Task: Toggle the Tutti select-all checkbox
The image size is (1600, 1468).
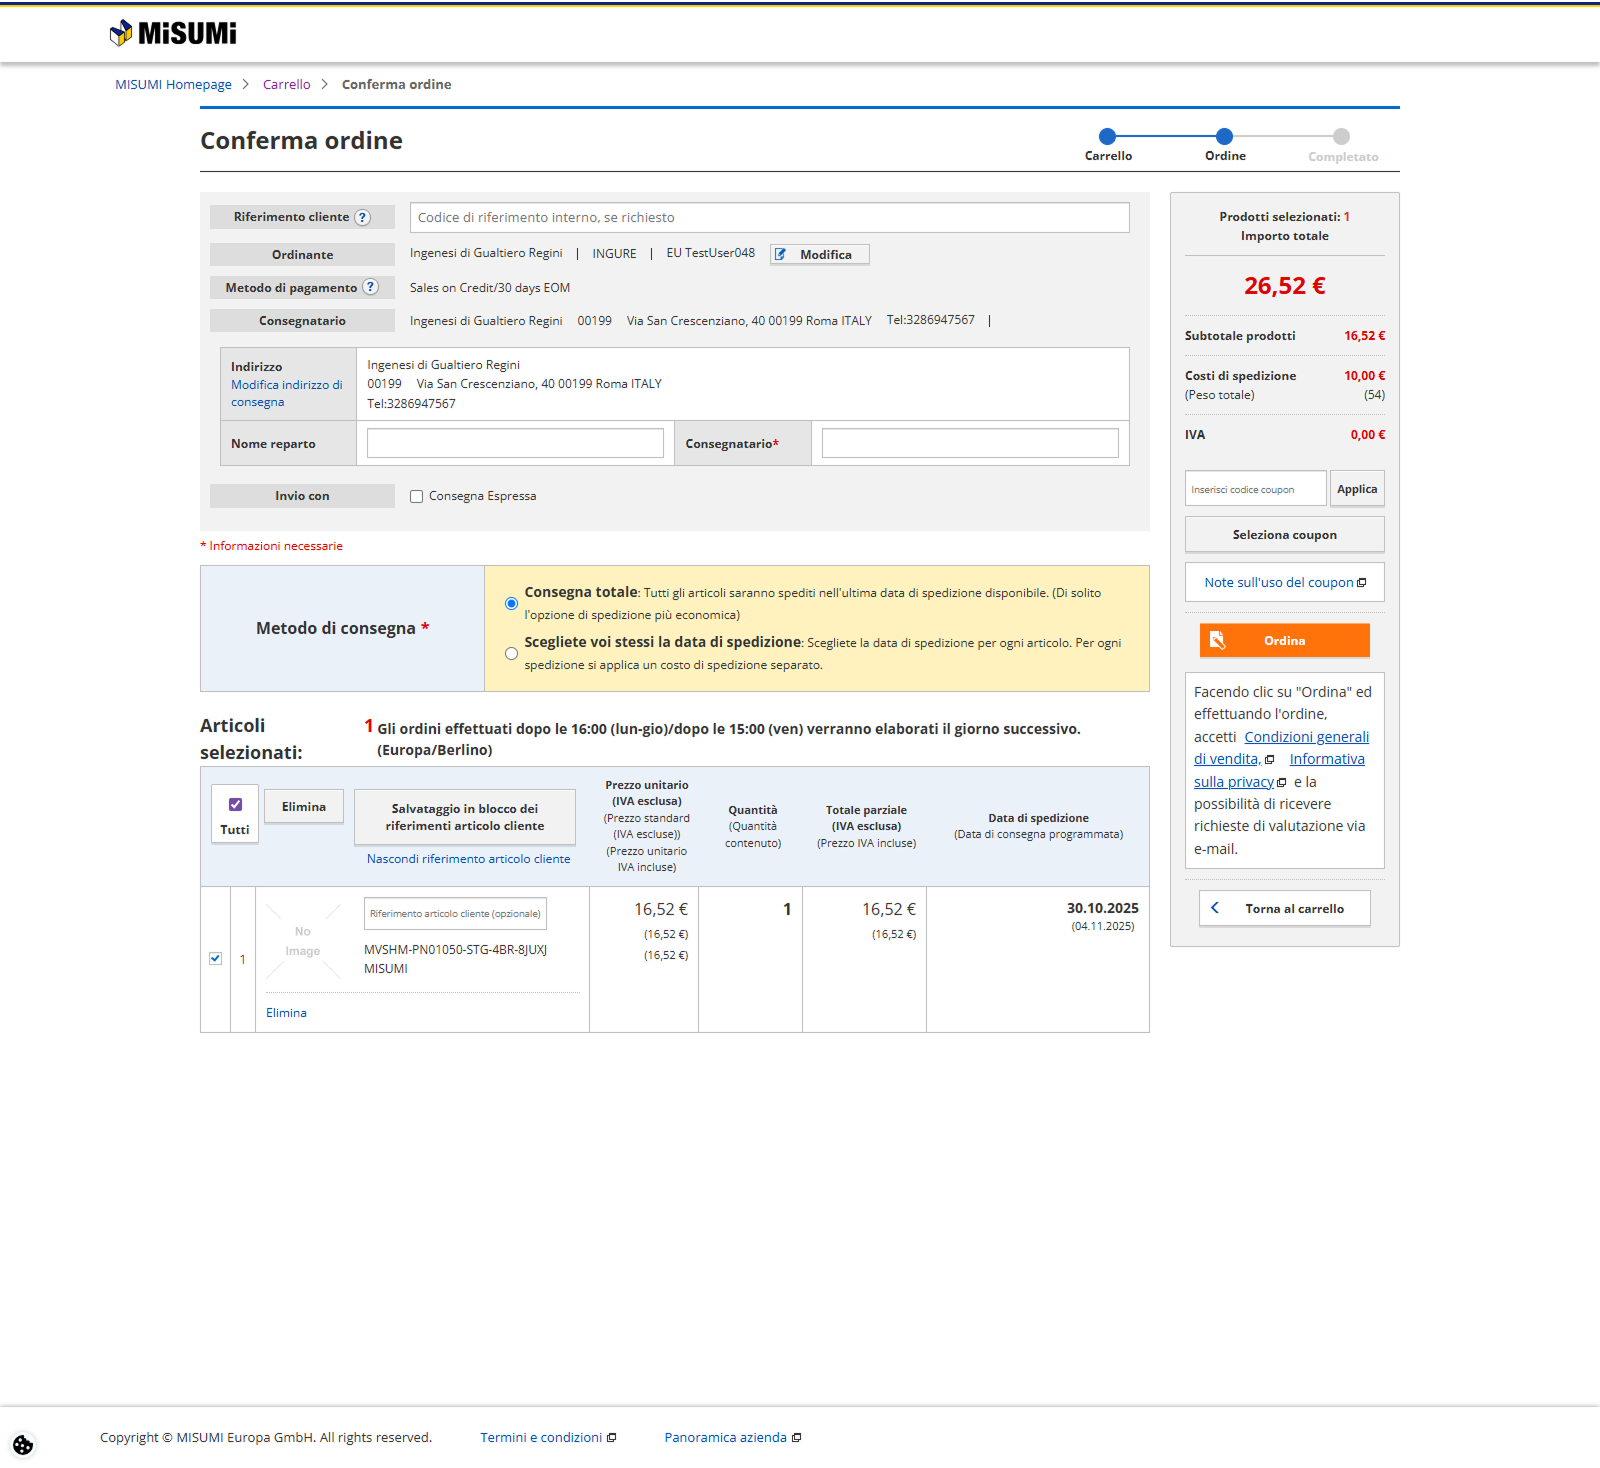Action: [235, 805]
